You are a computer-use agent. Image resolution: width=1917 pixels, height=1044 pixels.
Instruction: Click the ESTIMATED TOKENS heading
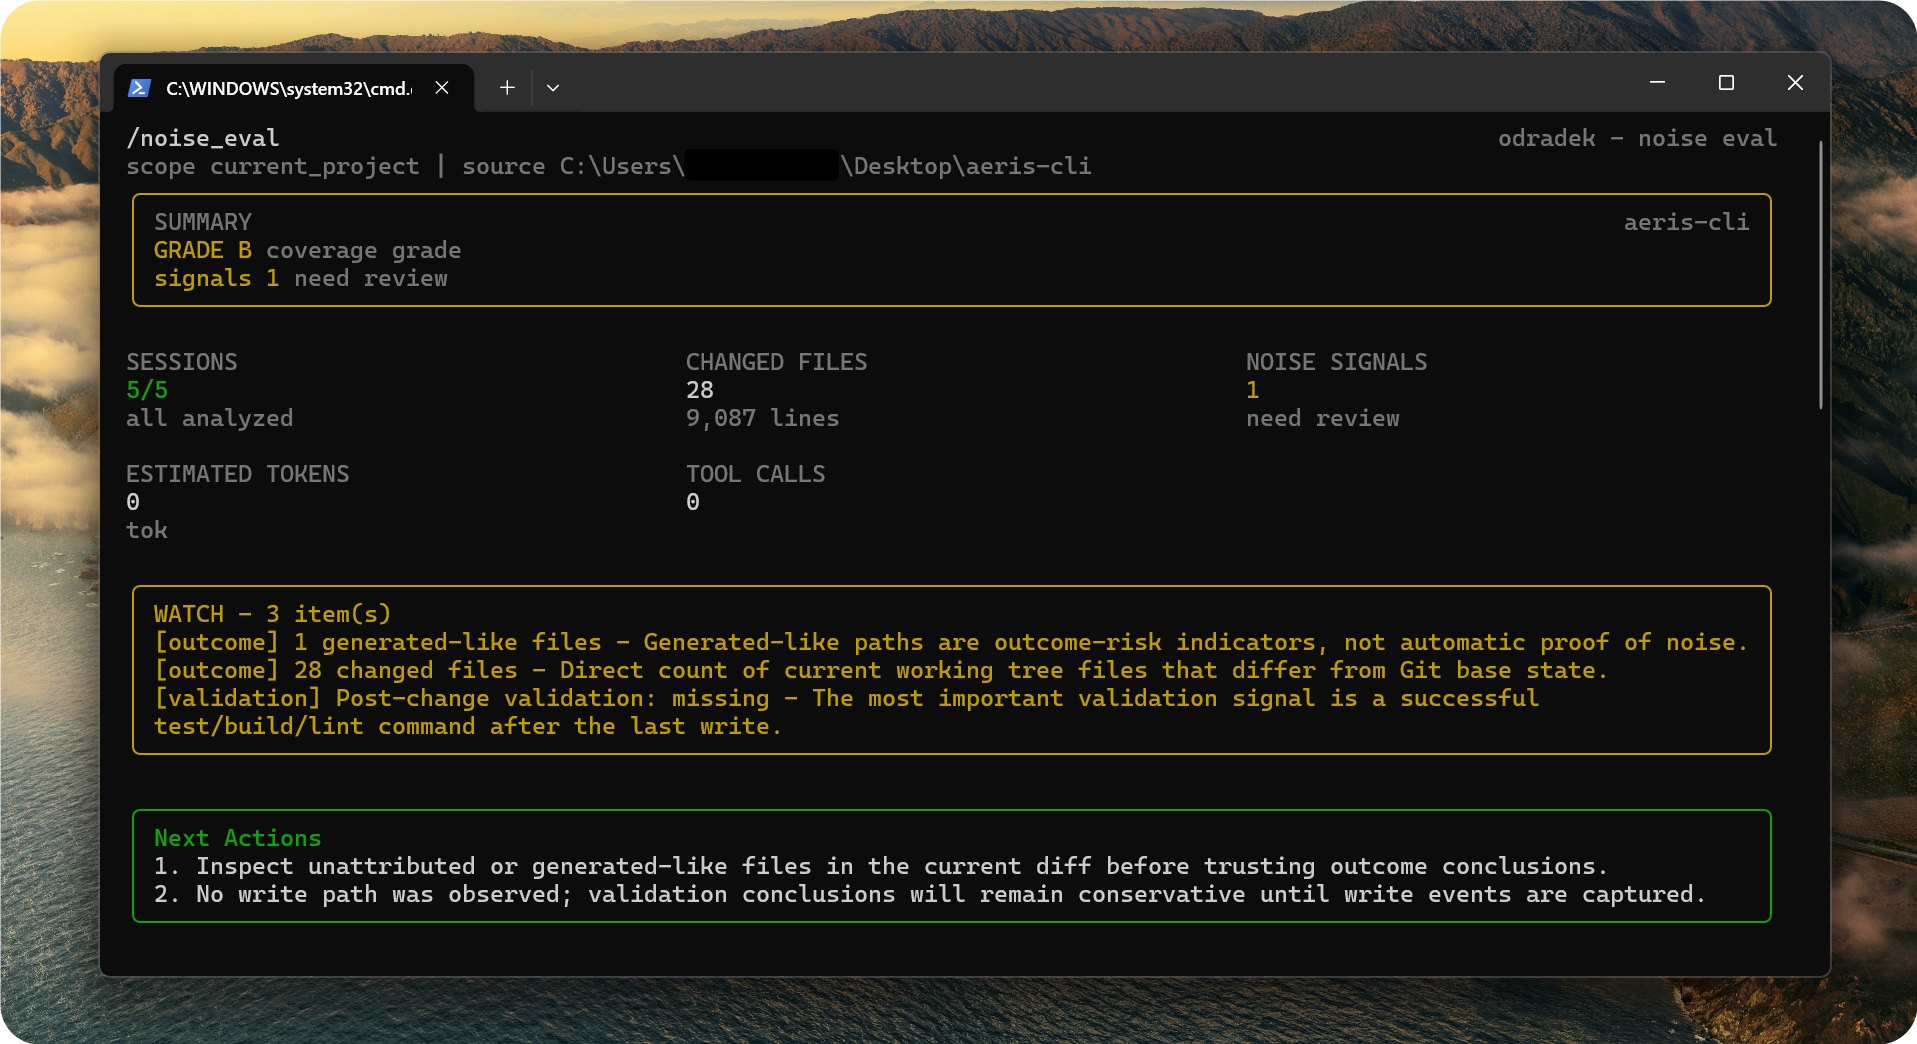click(x=238, y=474)
